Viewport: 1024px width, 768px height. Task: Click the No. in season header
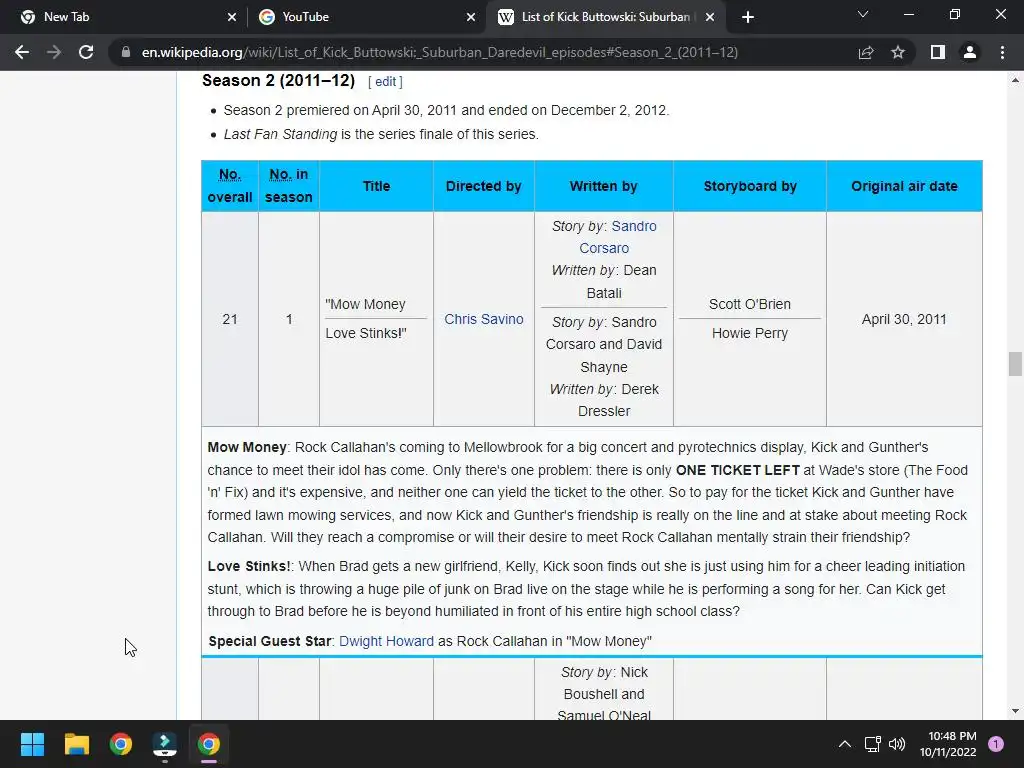pyautogui.click(x=289, y=186)
